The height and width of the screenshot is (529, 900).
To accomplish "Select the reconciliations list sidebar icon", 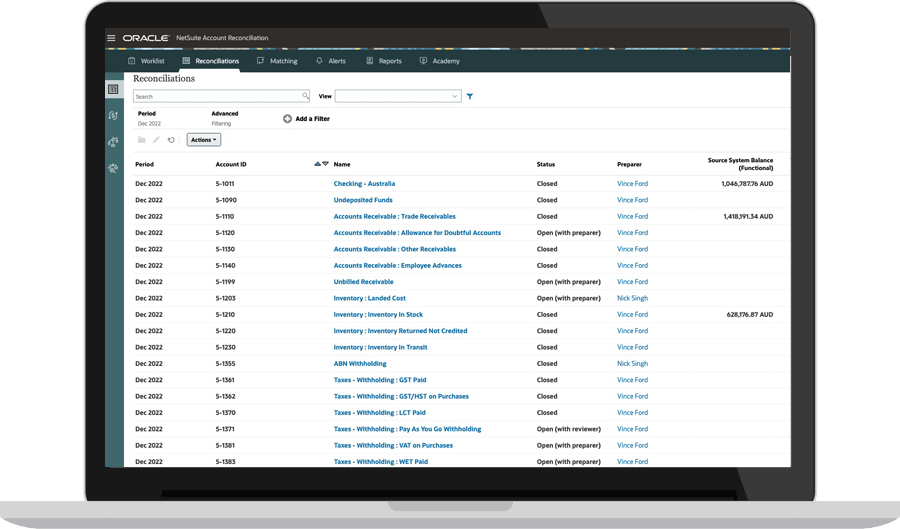I will [x=113, y=89].
